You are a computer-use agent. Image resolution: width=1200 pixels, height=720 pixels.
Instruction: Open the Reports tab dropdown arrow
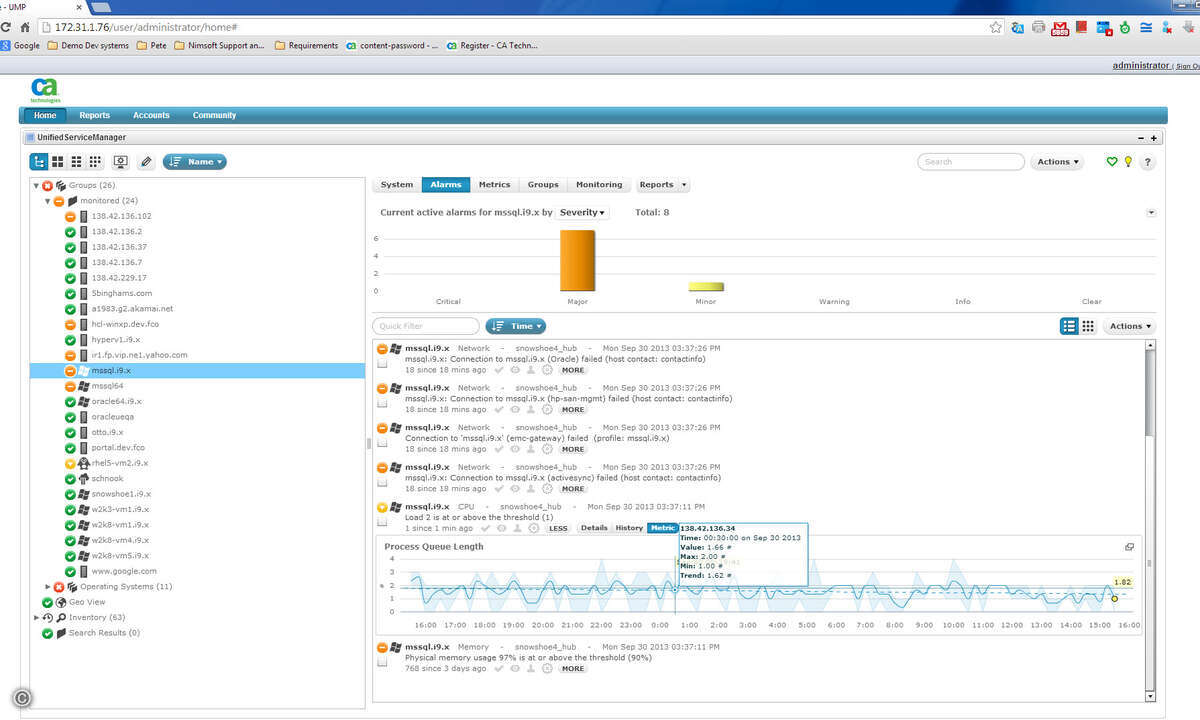point(684,185)
